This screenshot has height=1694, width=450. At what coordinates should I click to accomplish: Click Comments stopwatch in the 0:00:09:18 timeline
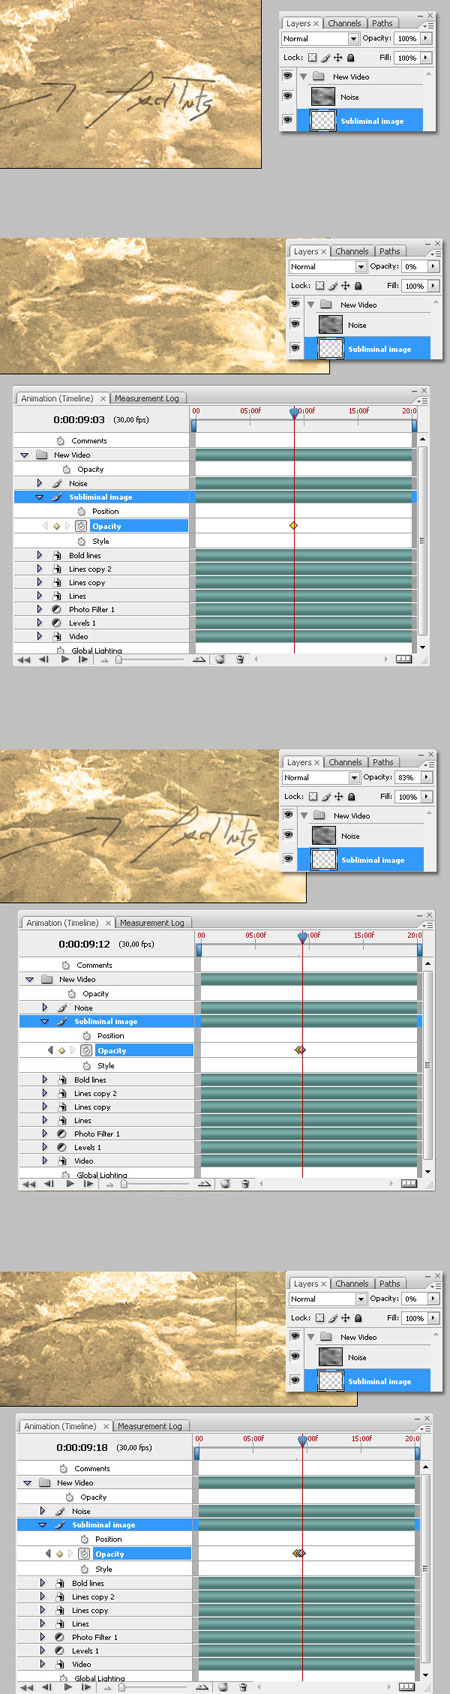[63, 1469]
